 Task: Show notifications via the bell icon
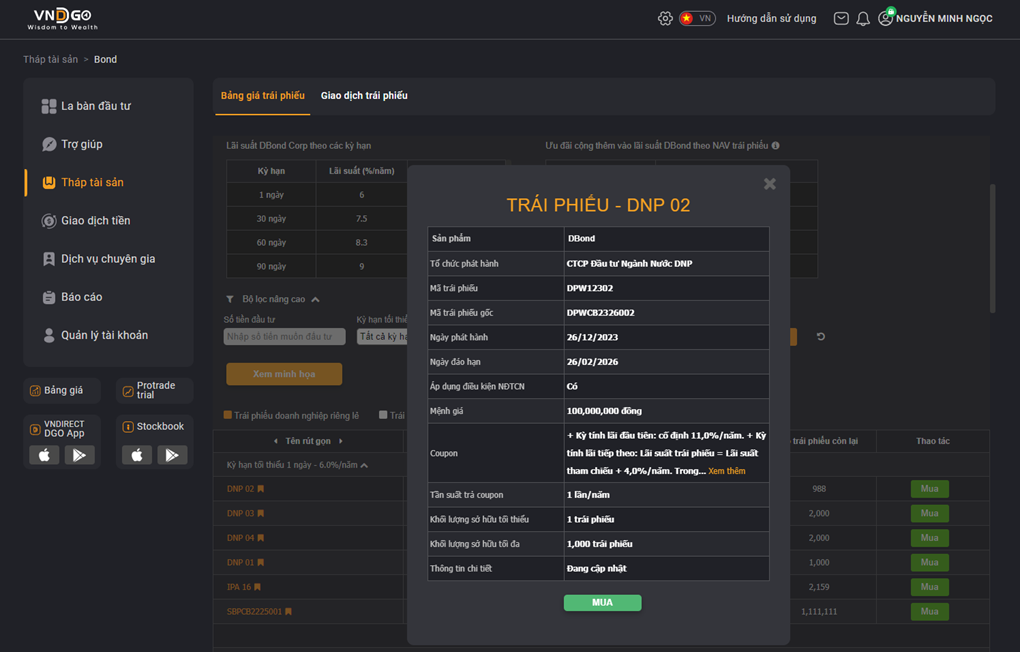point(863,18)
